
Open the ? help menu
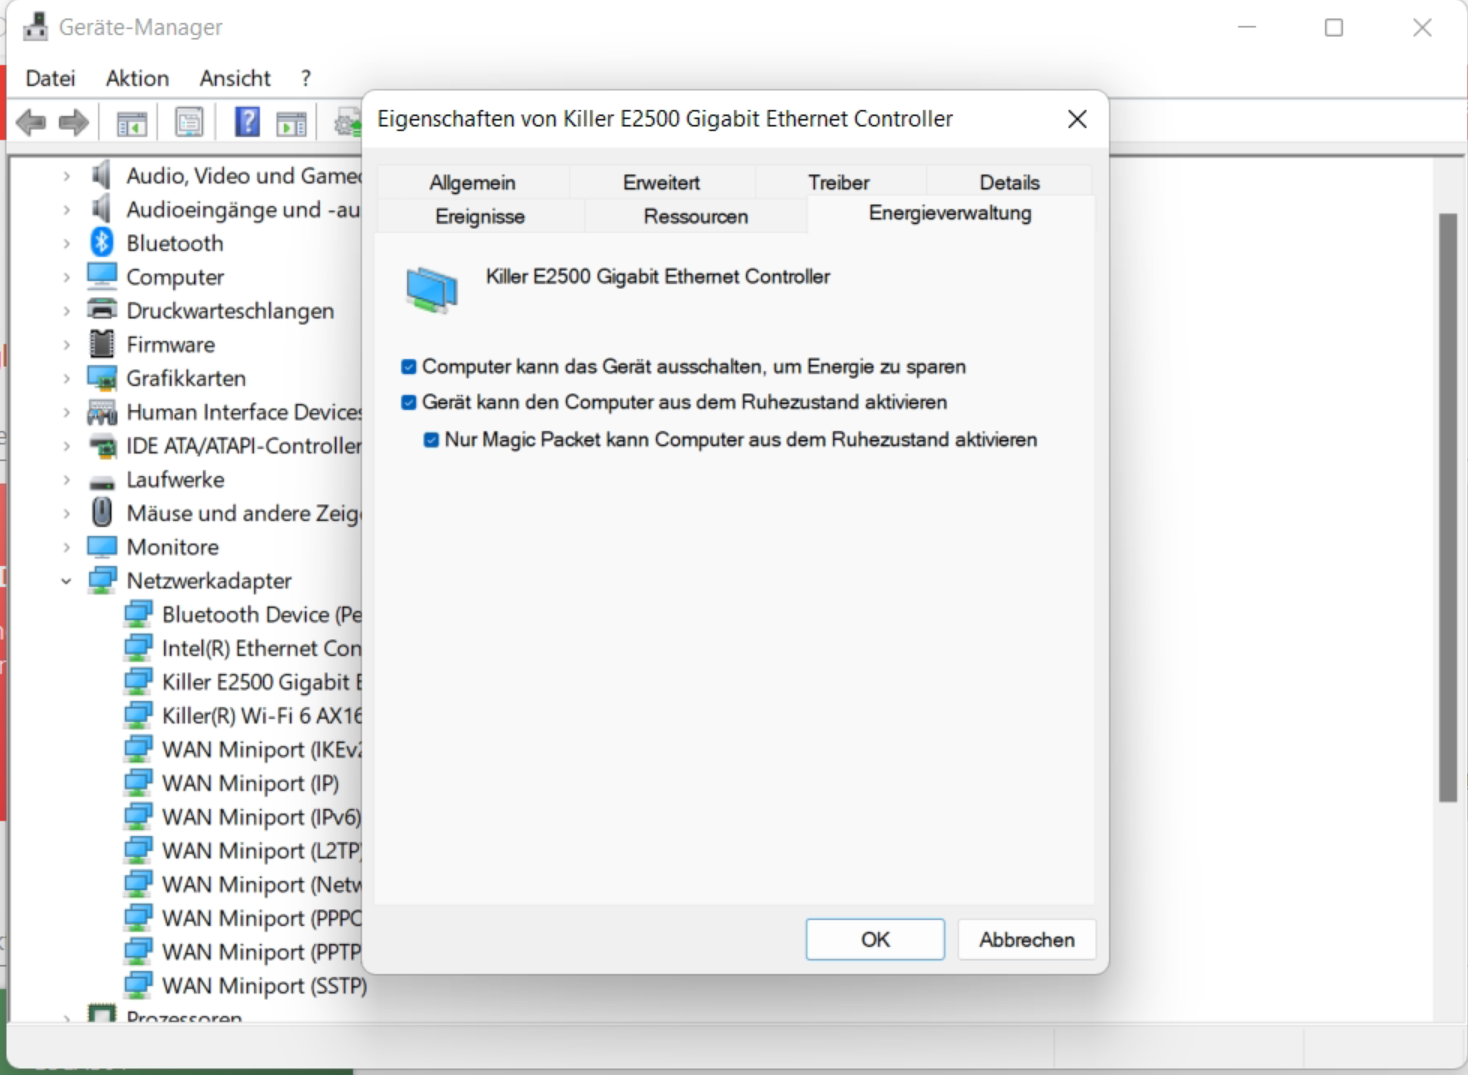[x=306, y=78]
